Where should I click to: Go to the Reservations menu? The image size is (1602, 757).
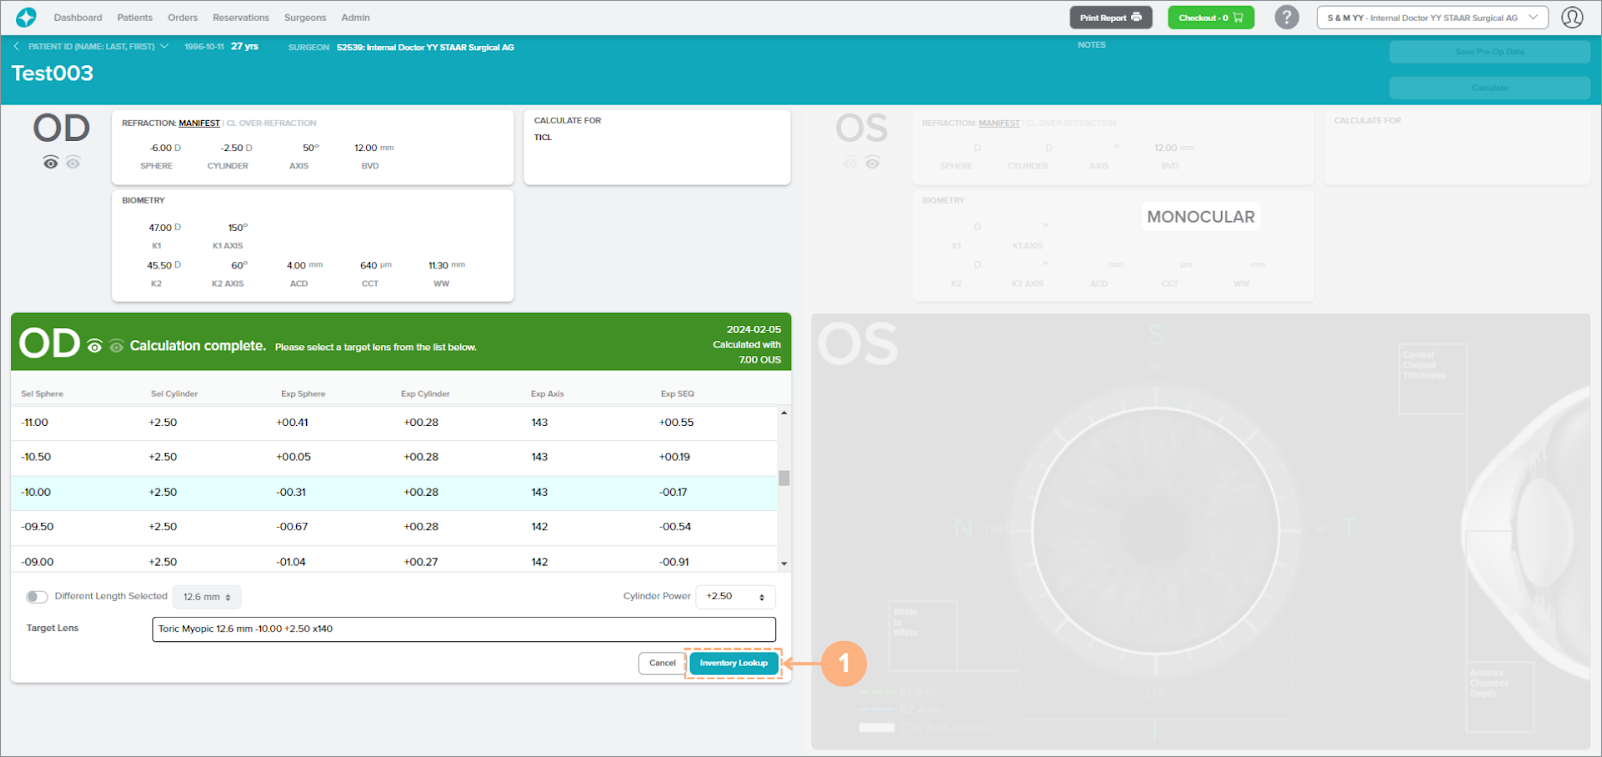click(x=241, y=17)
